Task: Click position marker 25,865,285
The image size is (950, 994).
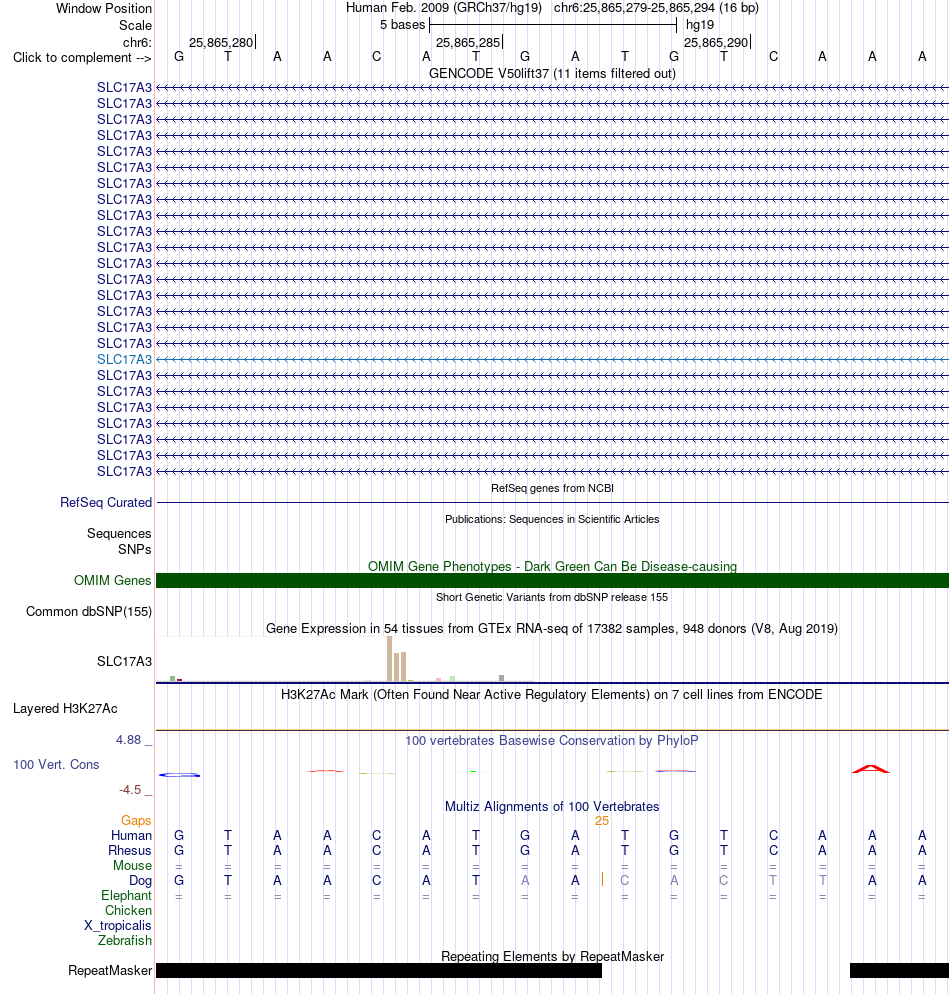Action: (x=468, y=42)
